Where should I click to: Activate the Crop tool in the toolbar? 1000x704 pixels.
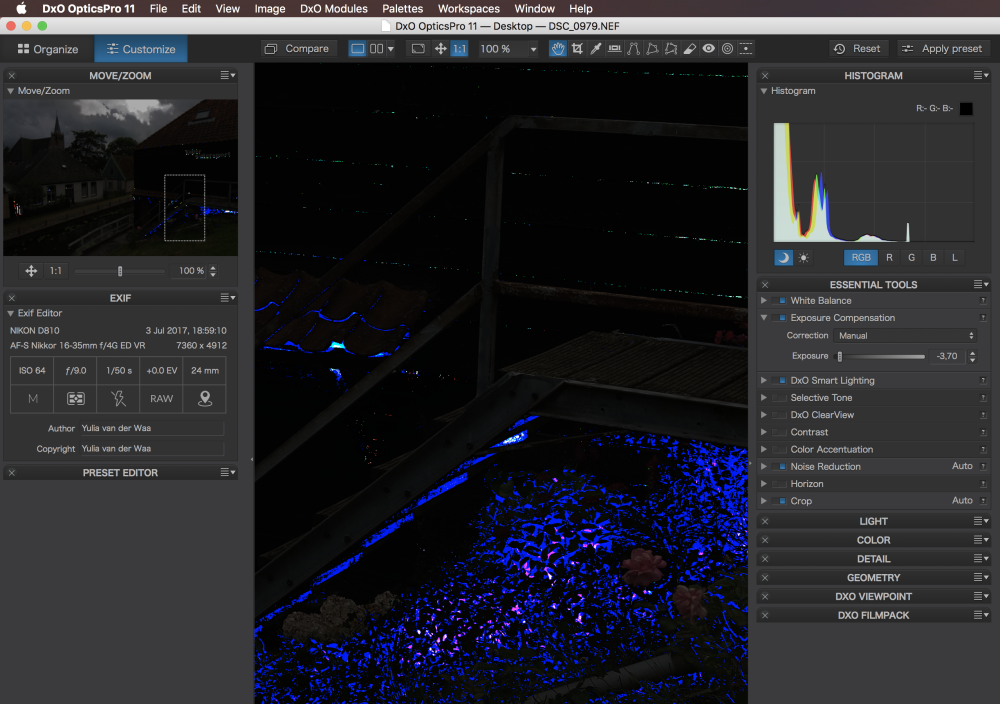(x=577, y=49)
